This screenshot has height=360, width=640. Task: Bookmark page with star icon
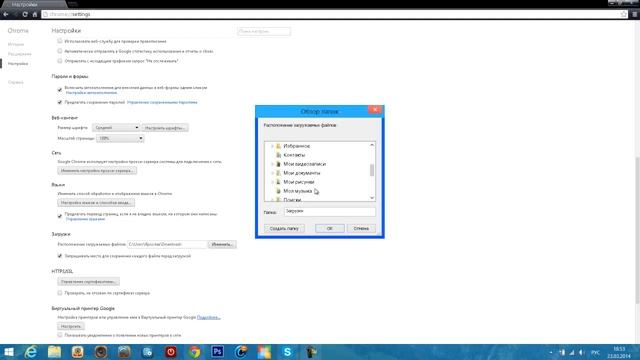pyautogui.click(x=624, y=14)
